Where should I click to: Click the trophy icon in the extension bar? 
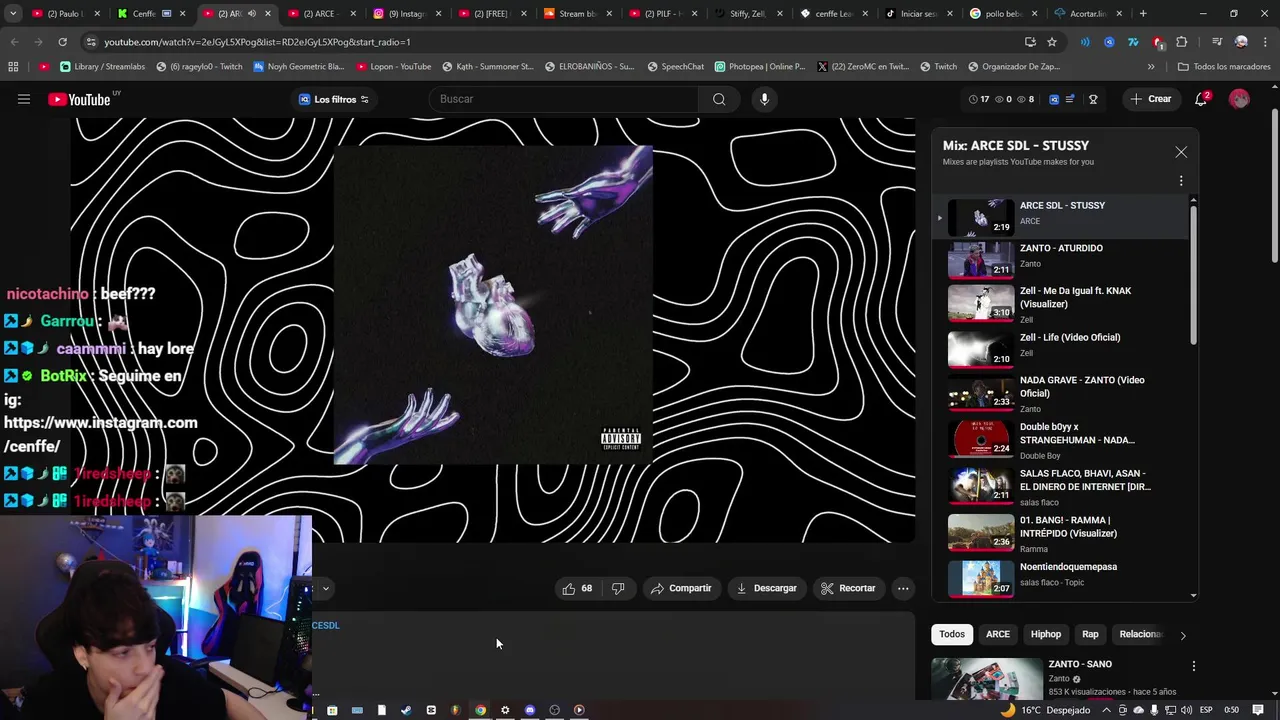coord(1093,99)
